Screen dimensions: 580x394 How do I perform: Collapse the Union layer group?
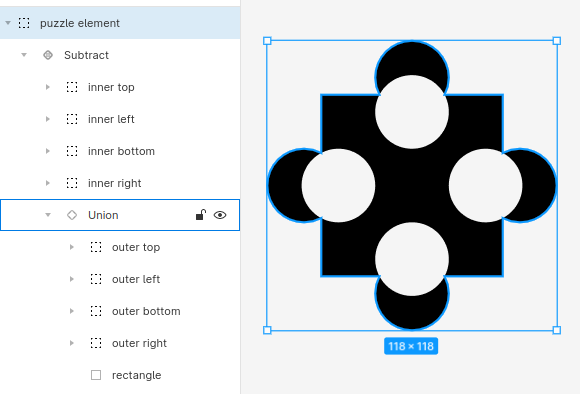pos(48,215)
